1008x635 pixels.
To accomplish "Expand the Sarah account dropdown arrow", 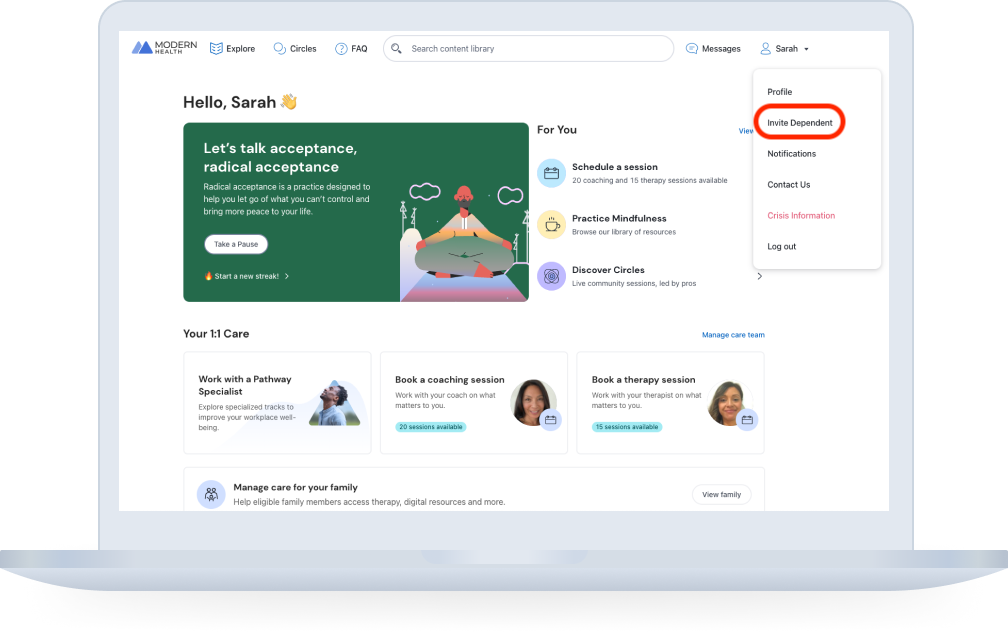I will [806, 49].
